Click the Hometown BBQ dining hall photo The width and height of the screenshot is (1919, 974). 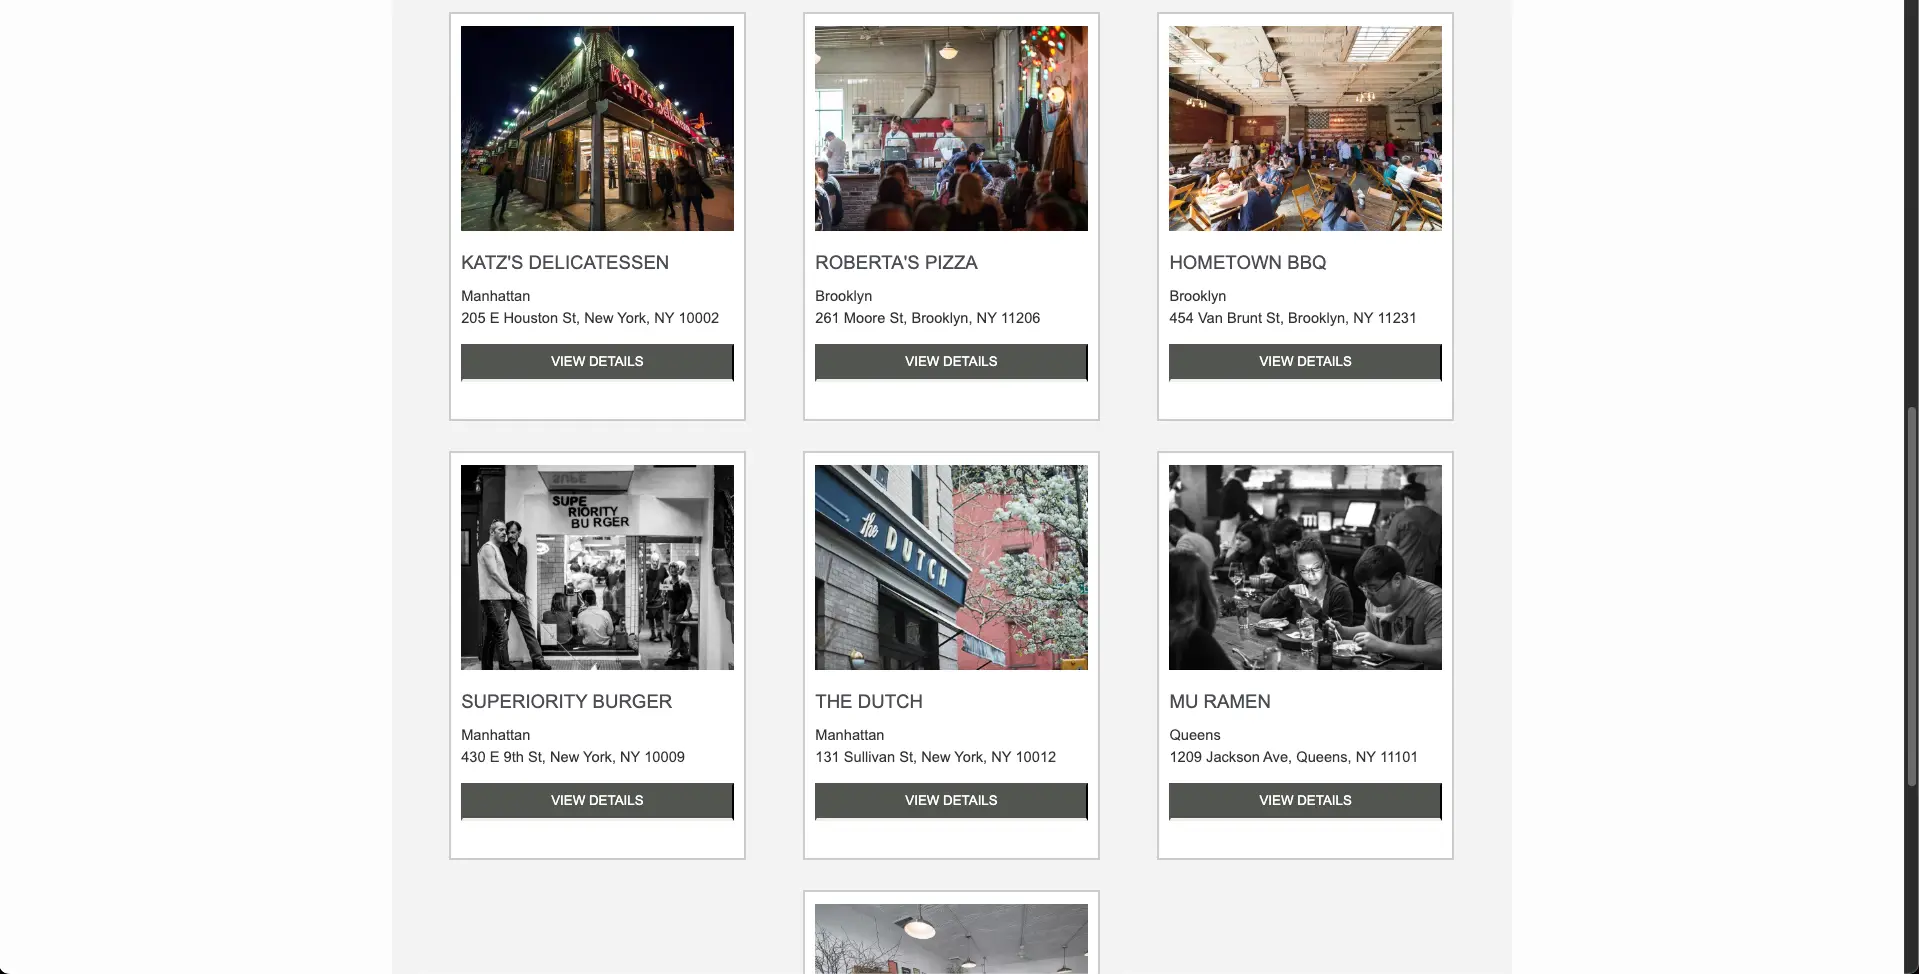pyautogui.click(x=1305, y=128)
